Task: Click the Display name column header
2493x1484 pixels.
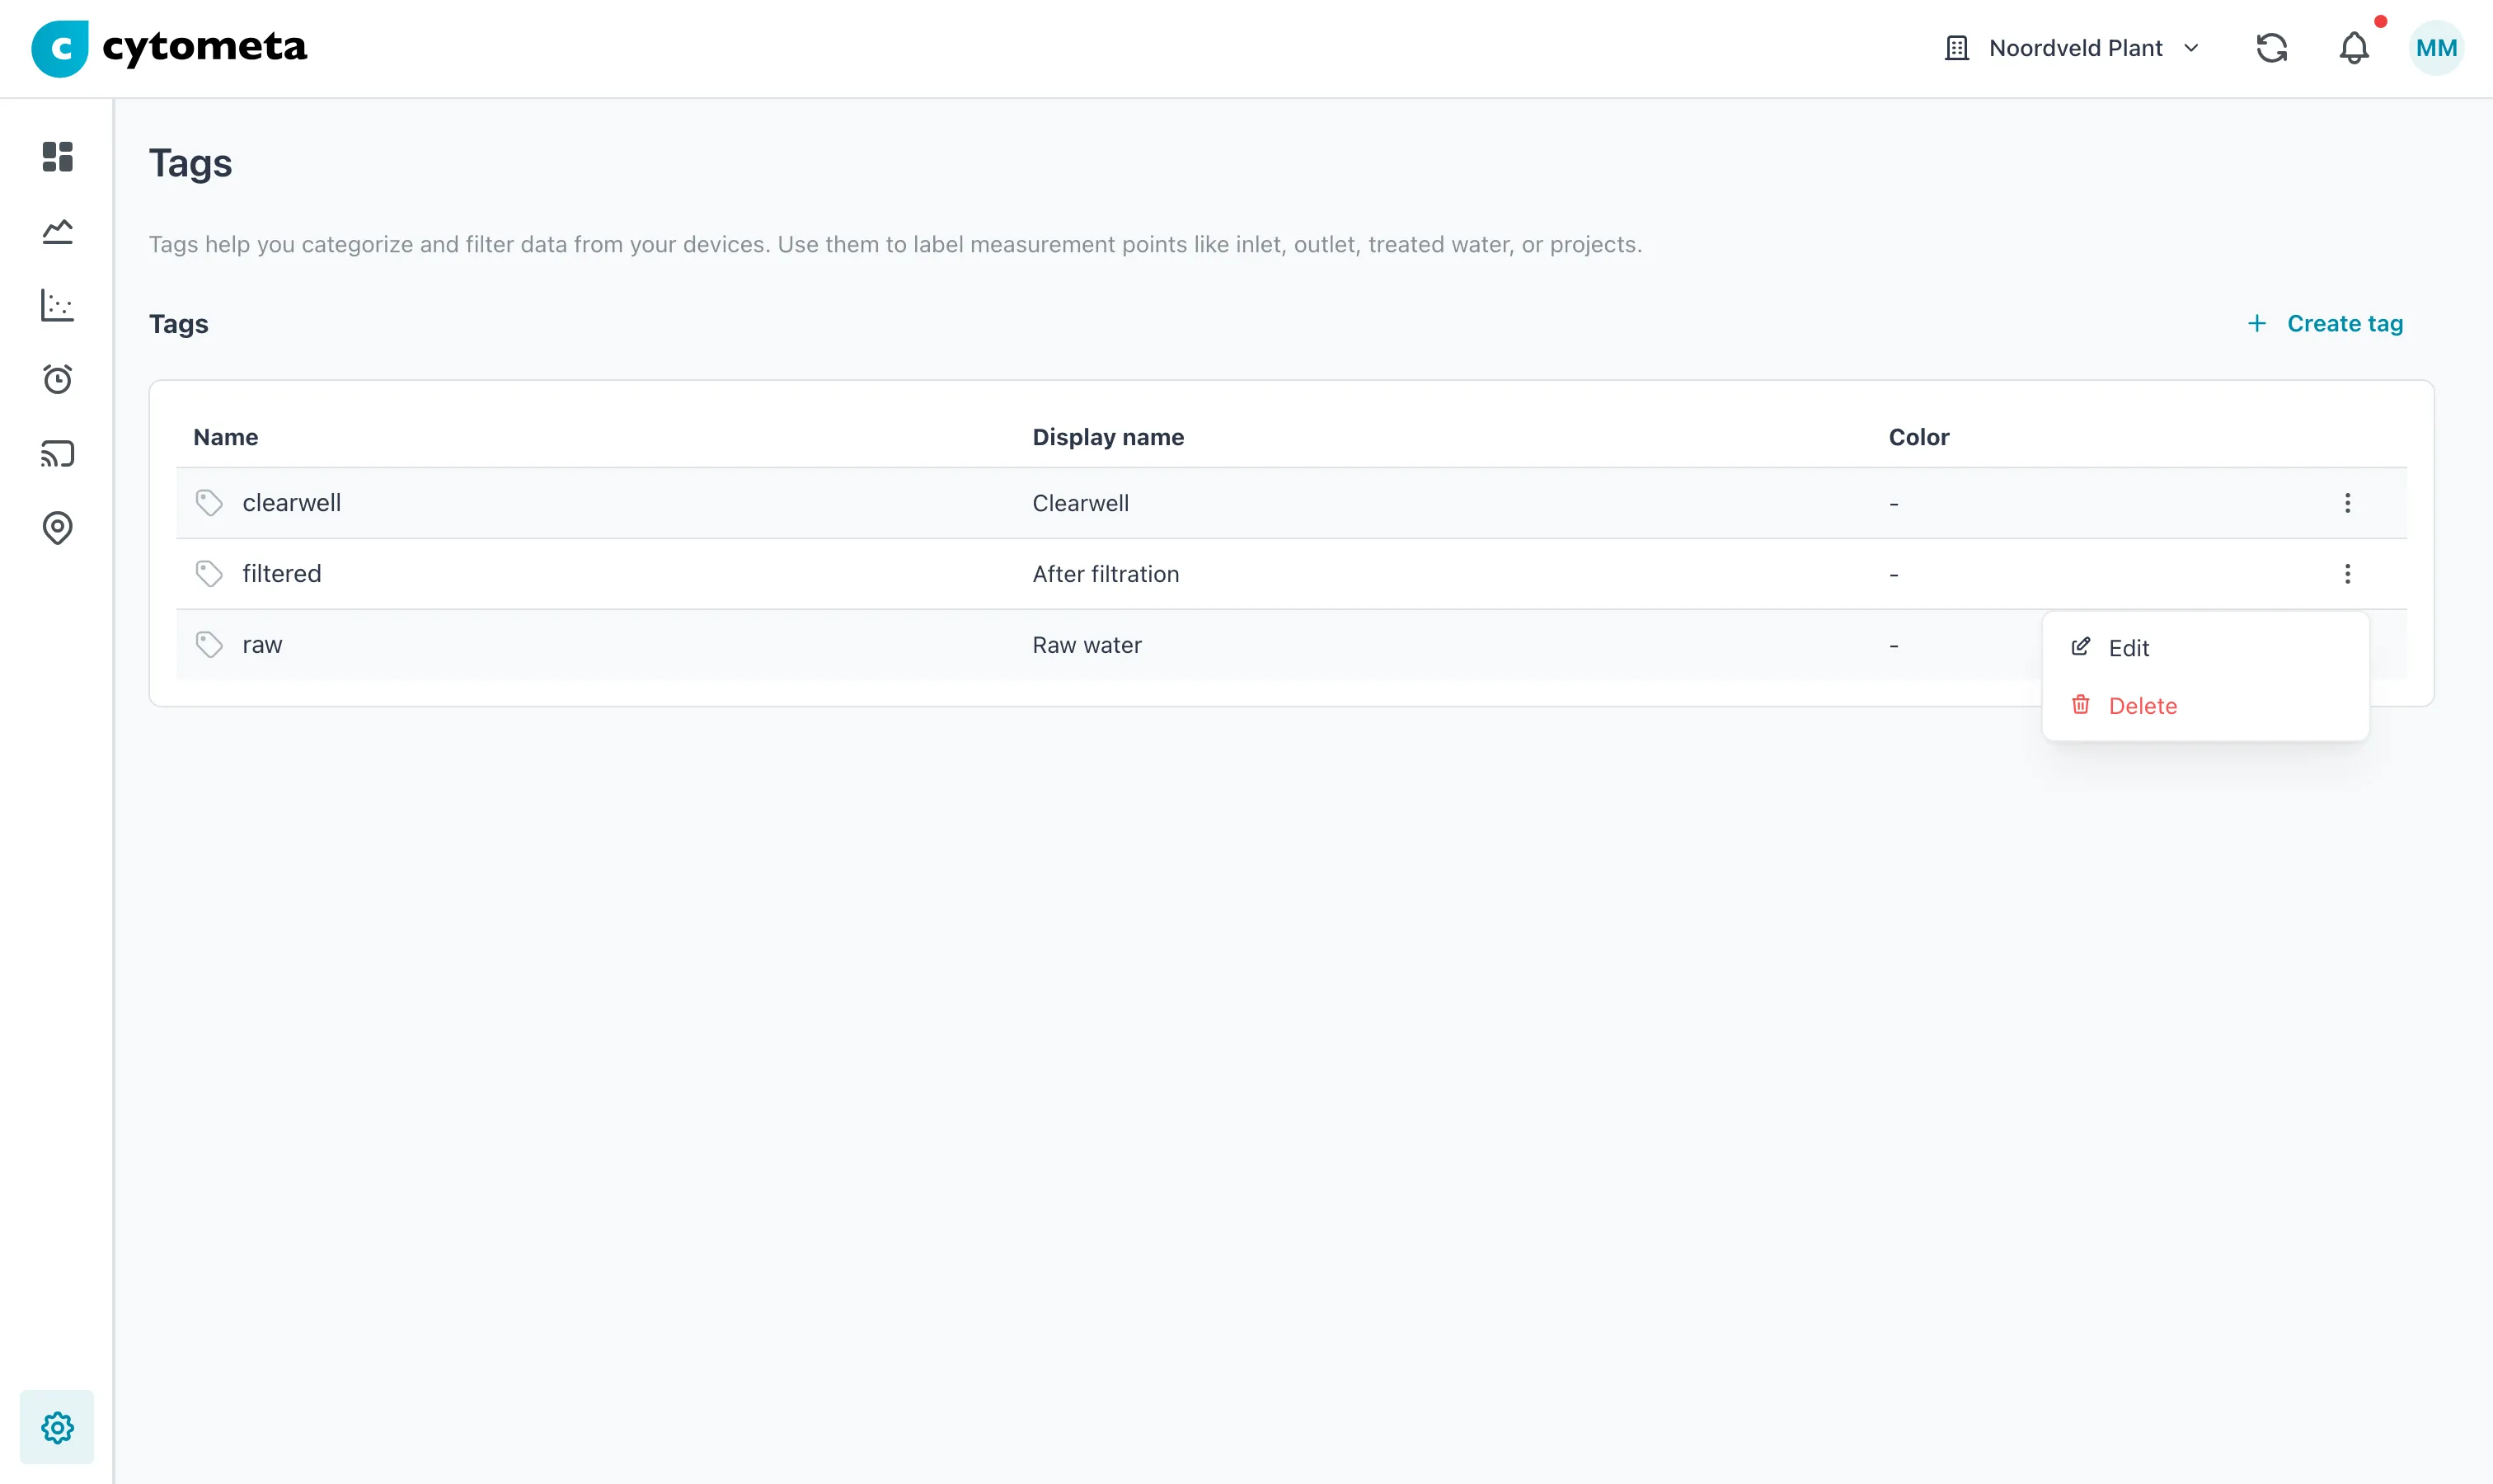Action: (x=1108, y=437)
